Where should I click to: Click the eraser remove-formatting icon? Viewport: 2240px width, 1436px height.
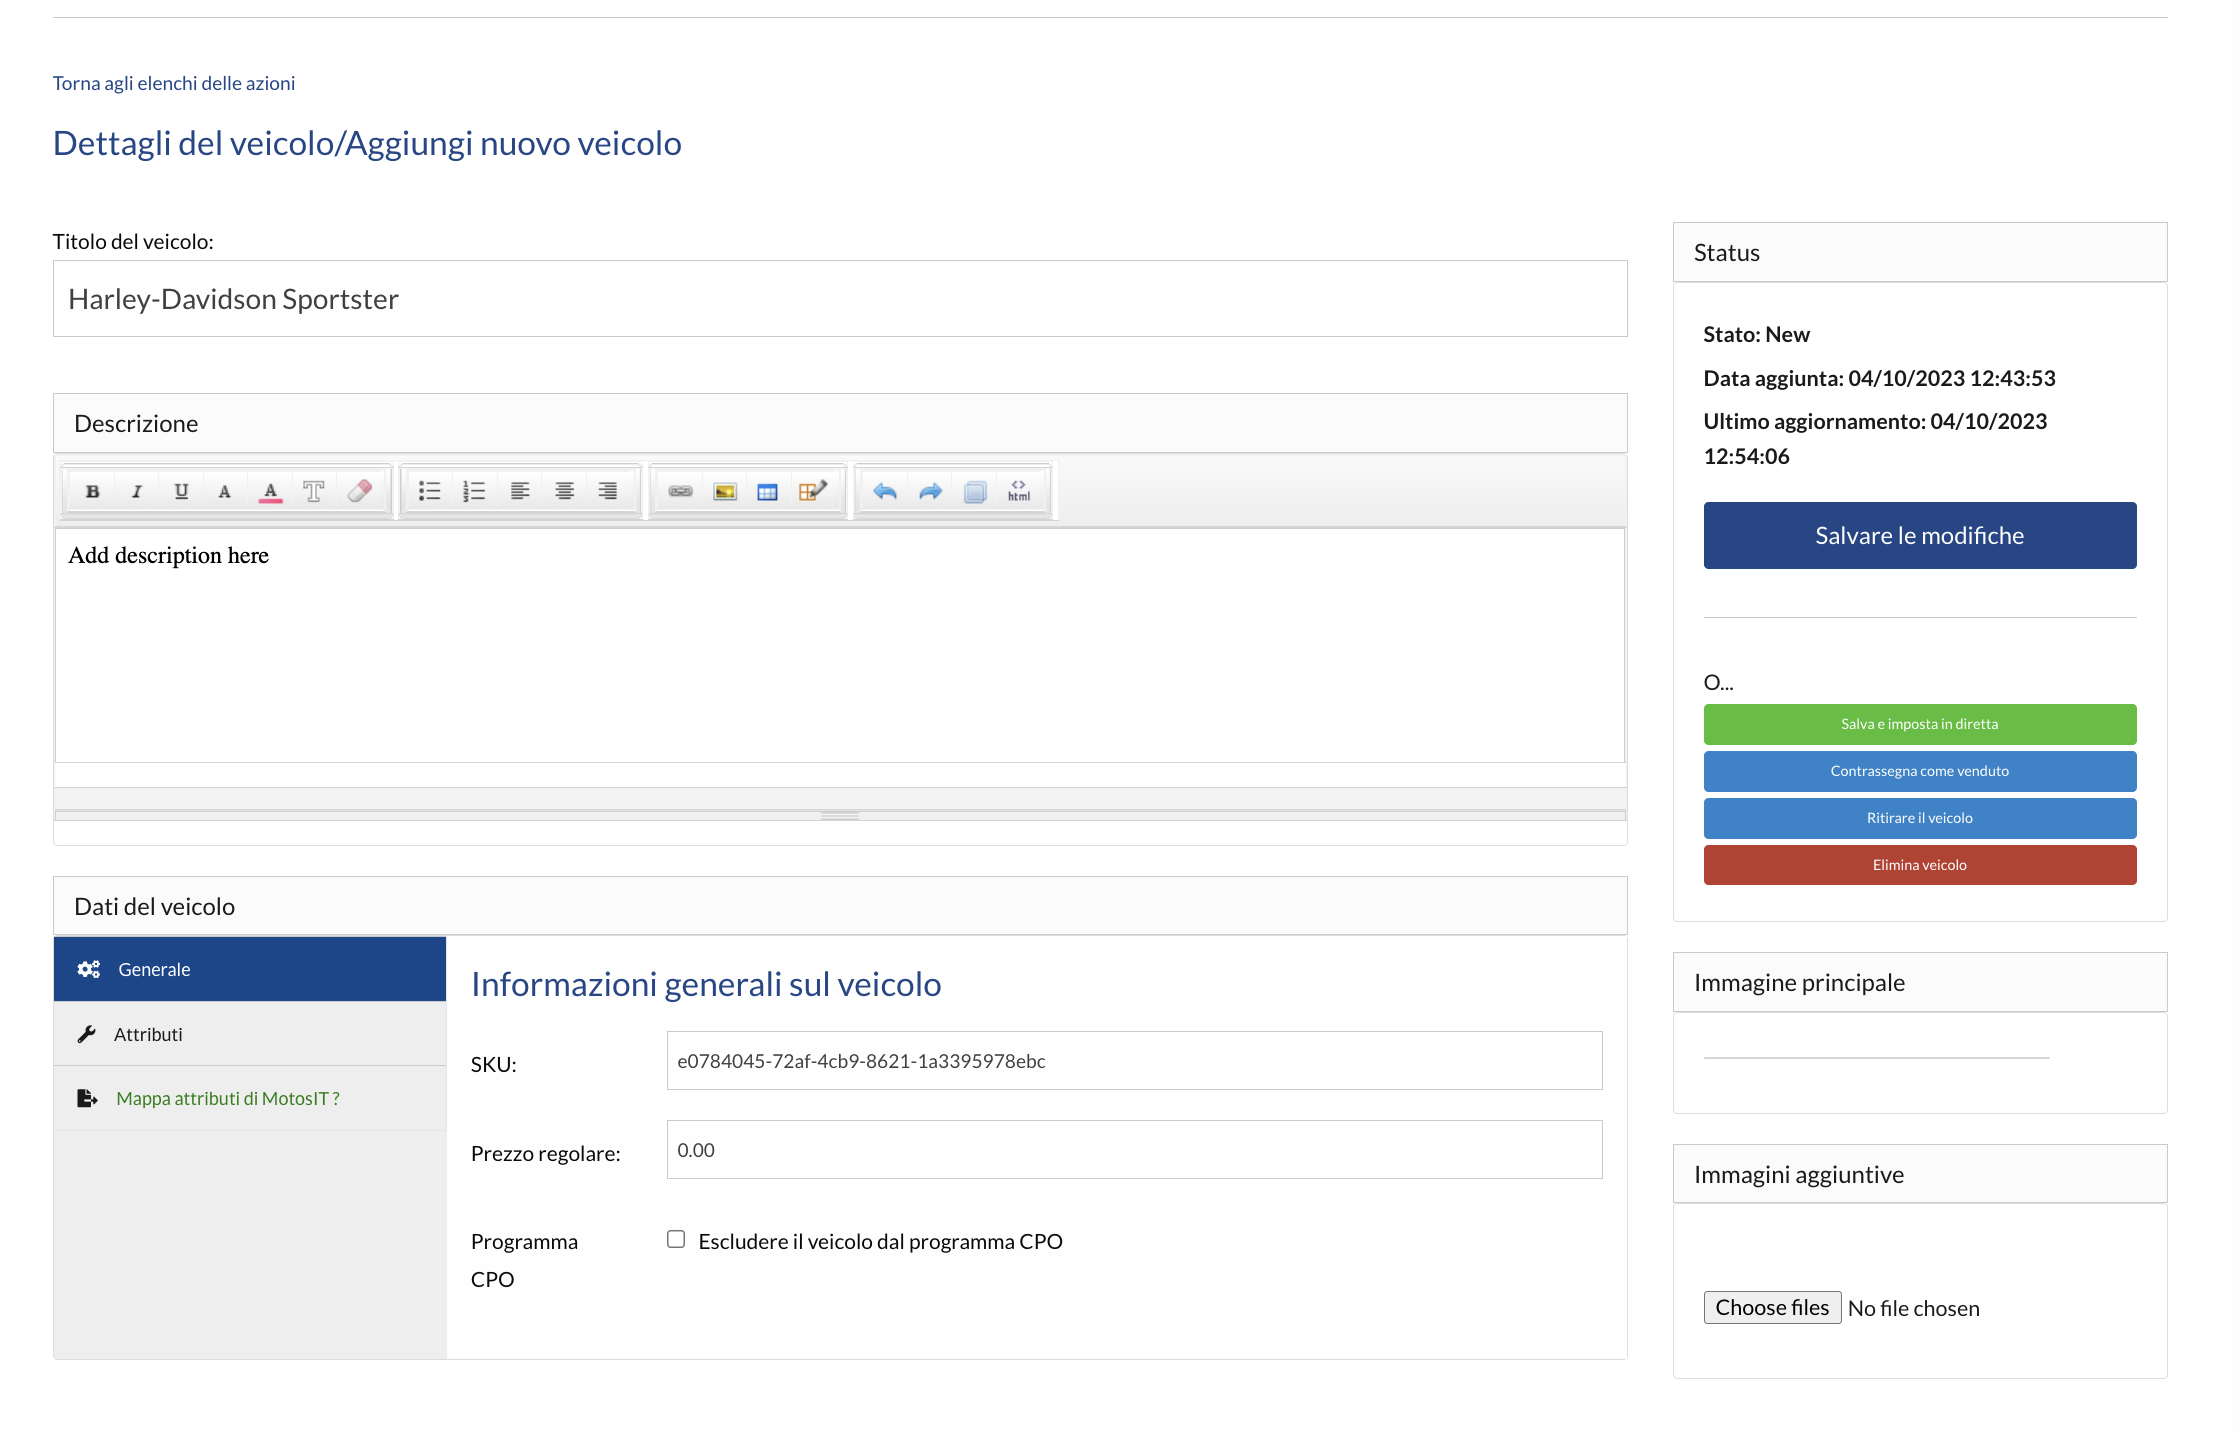point(359,491)
